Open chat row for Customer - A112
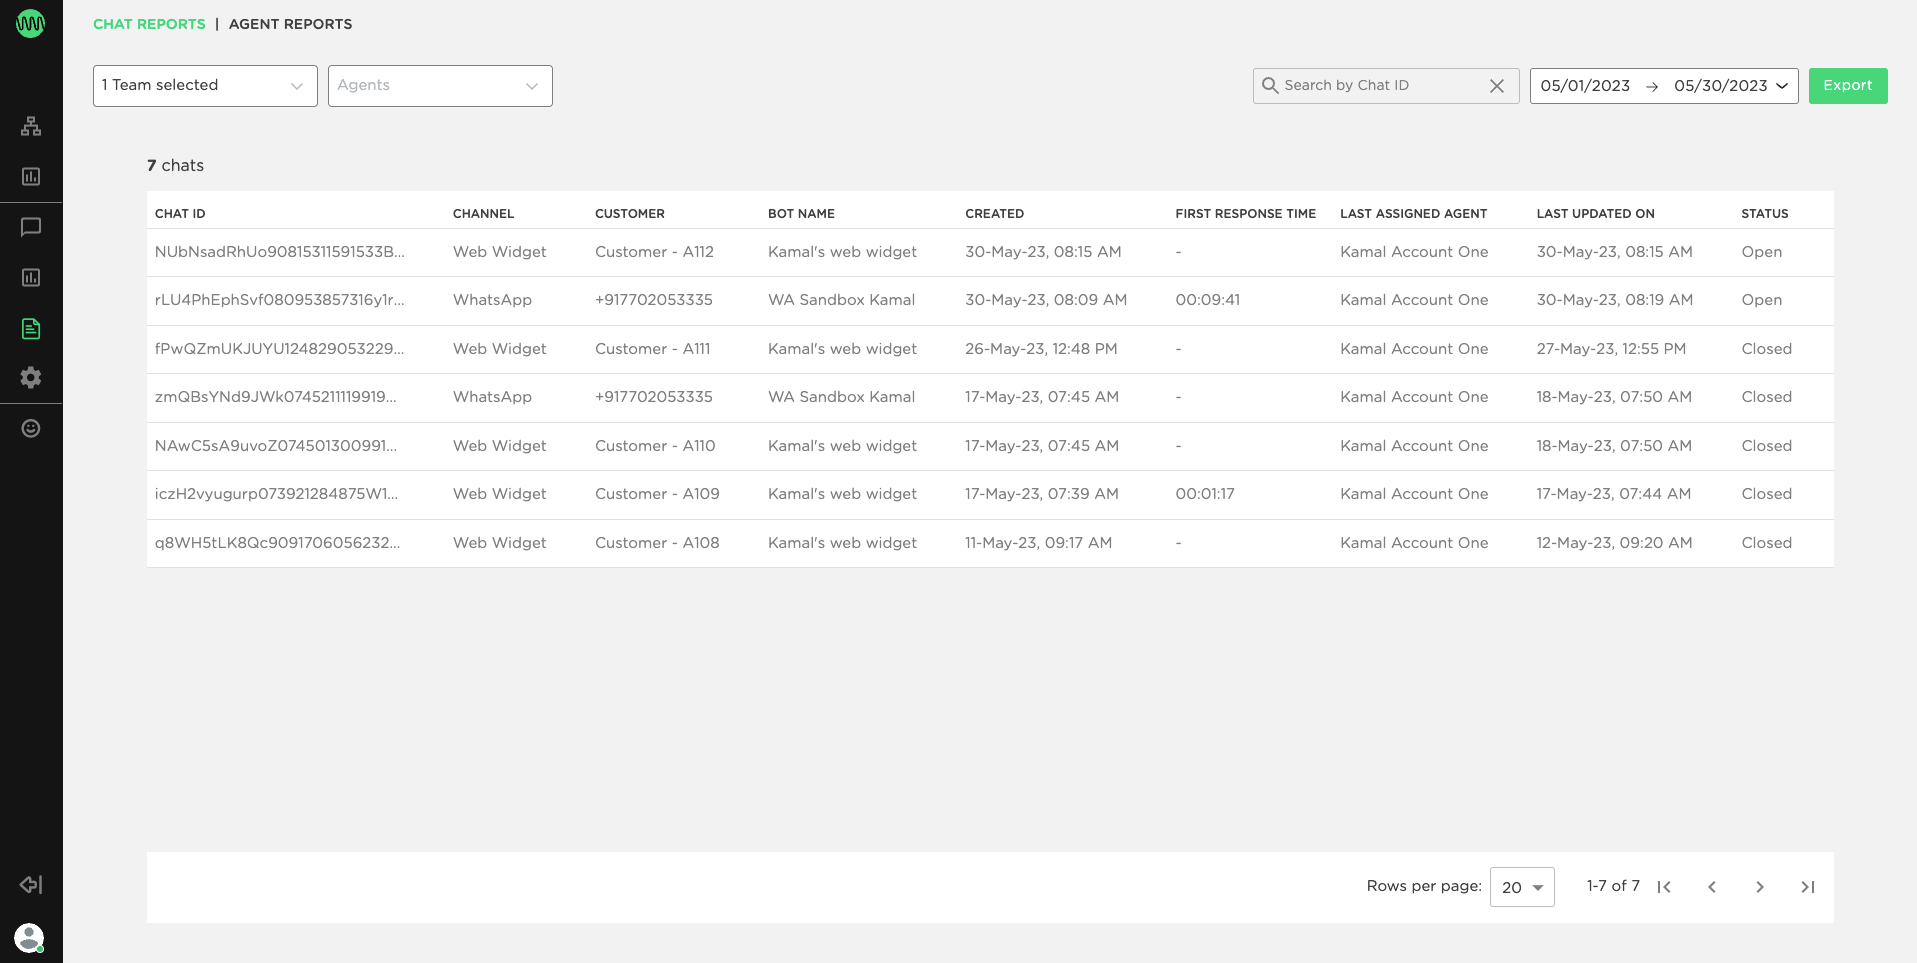The image size is (1917, 963). click(990, 252)
